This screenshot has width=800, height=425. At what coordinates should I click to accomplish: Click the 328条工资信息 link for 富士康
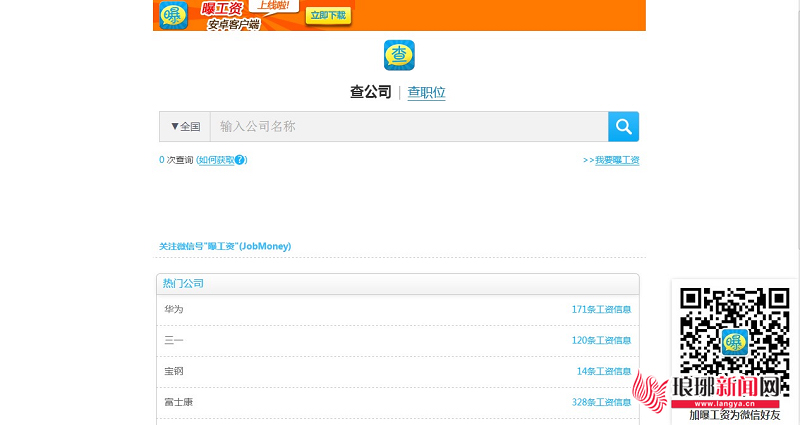601,402
